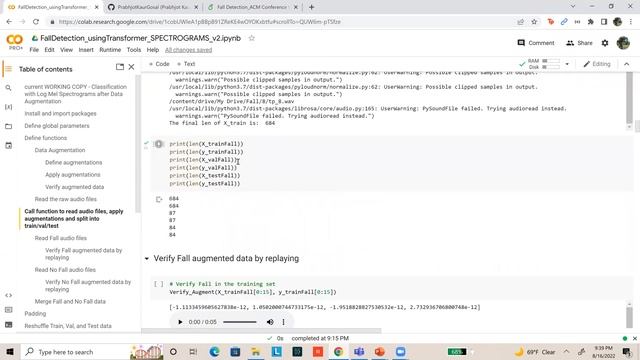This screenshot has width=640, height=360.
Task: Open the View menu
Action: coord(66,50)
